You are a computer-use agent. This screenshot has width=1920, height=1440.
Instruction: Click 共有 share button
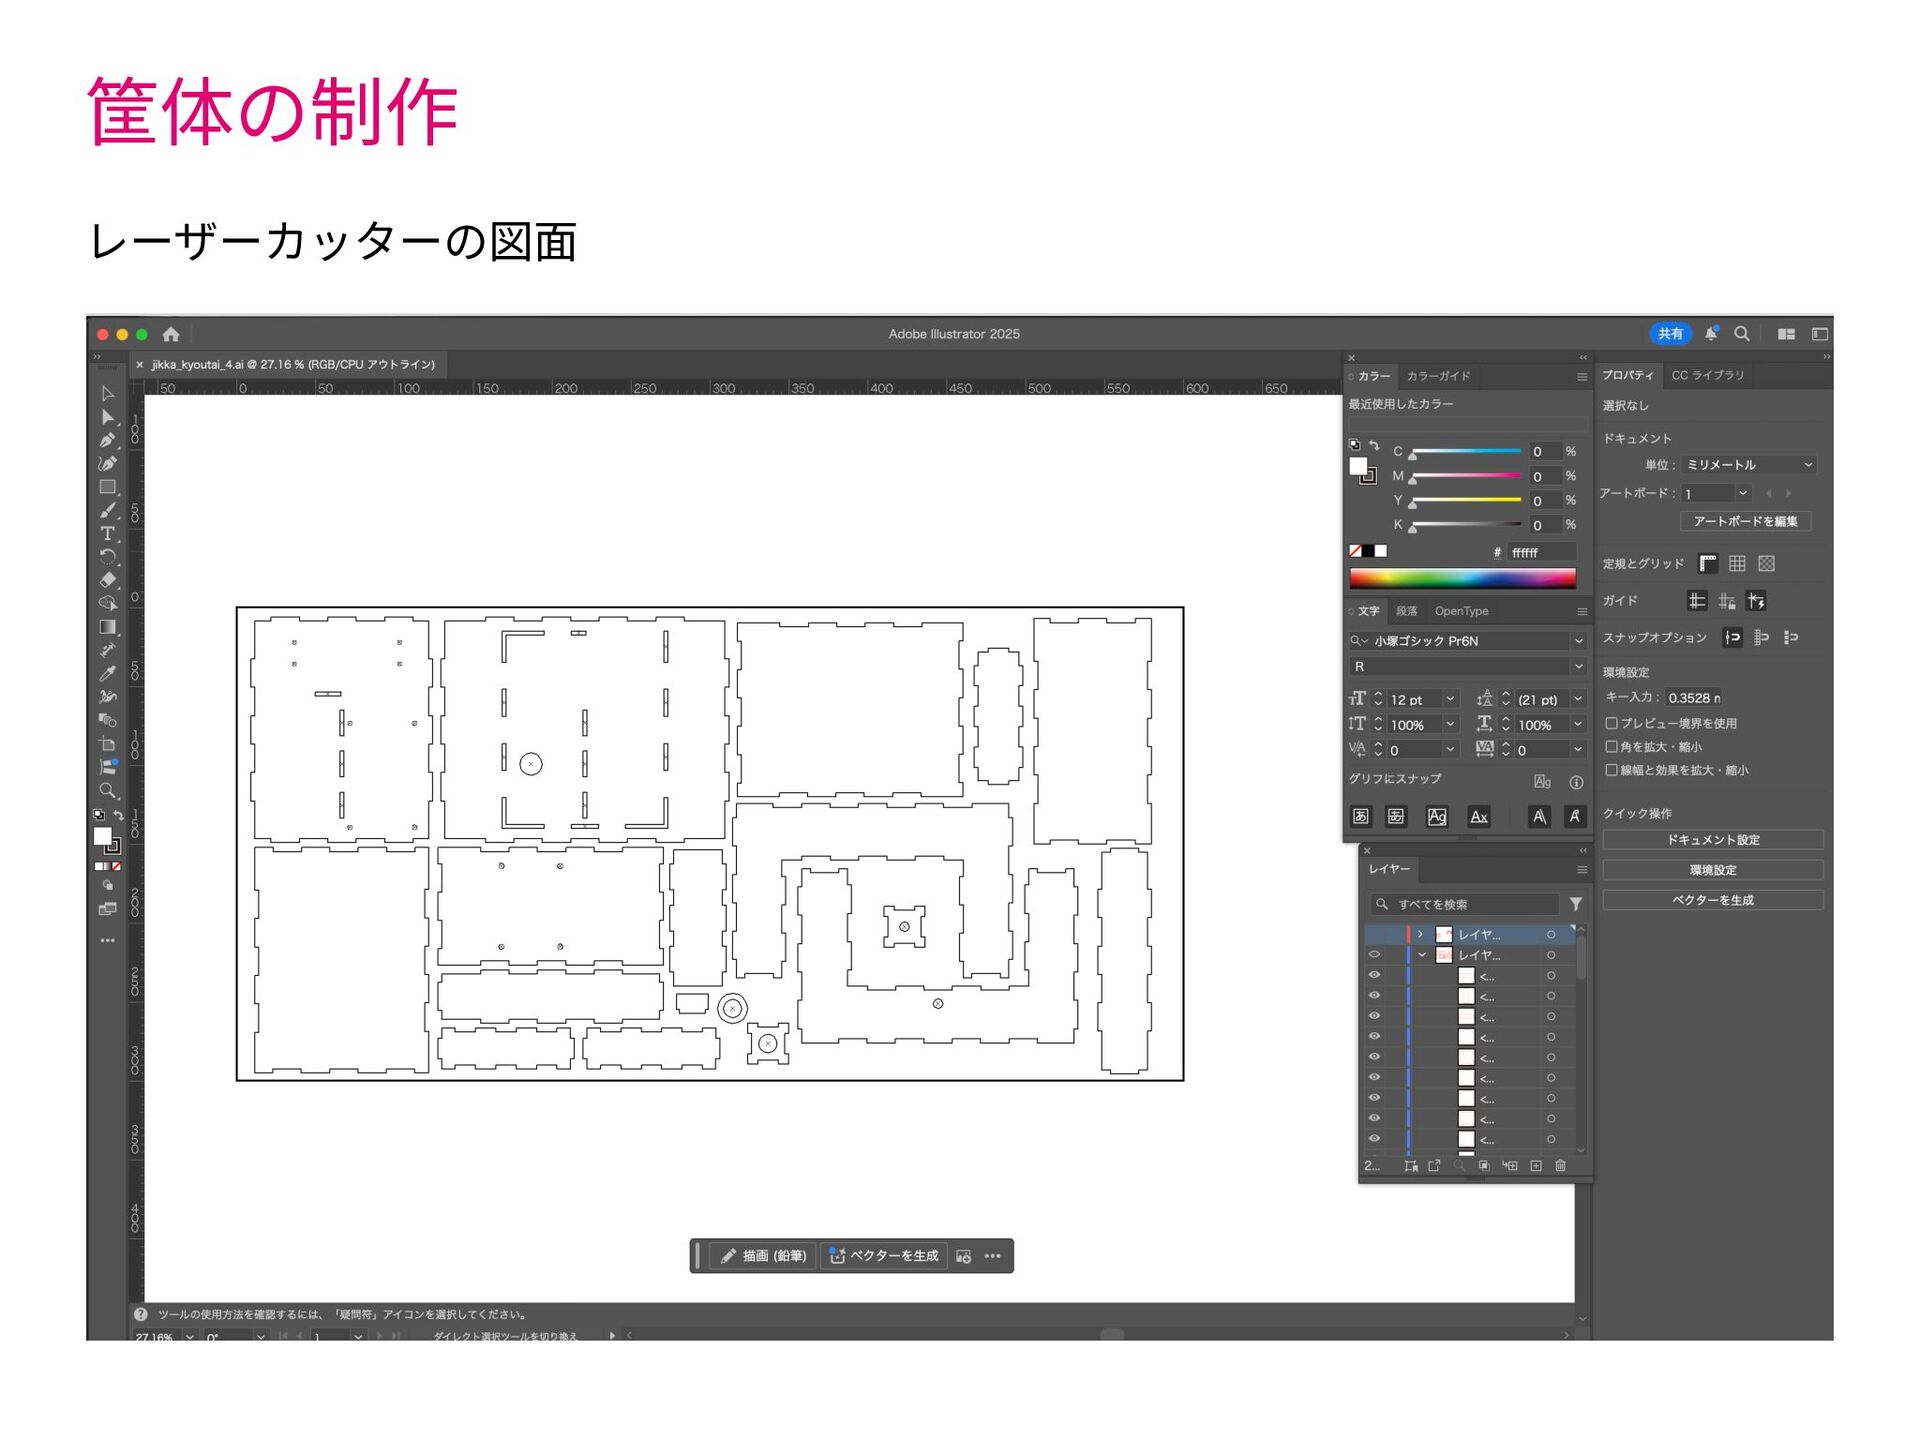click(x=1670, y=334)
